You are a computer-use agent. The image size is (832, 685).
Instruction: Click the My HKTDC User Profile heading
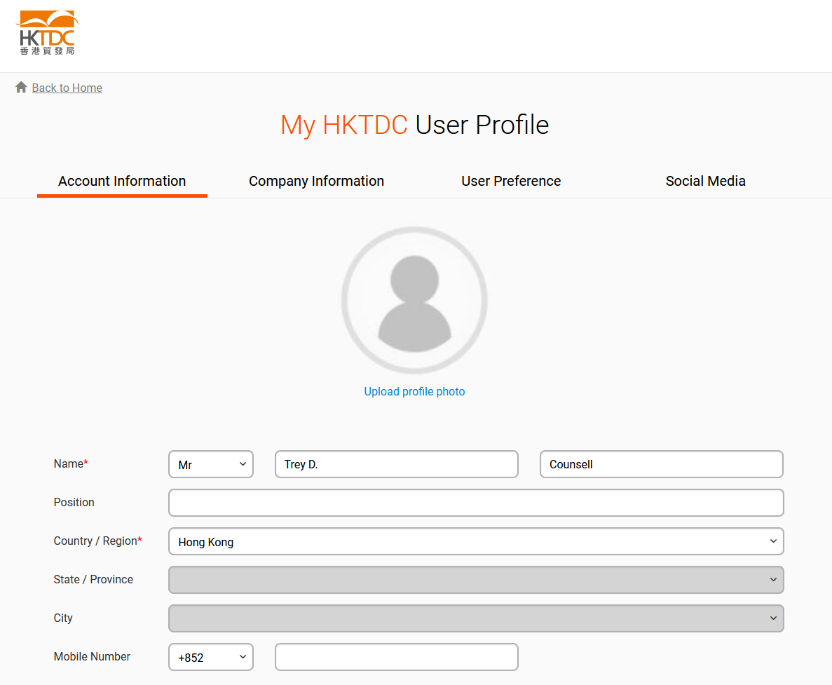click(x=414, y=125)
